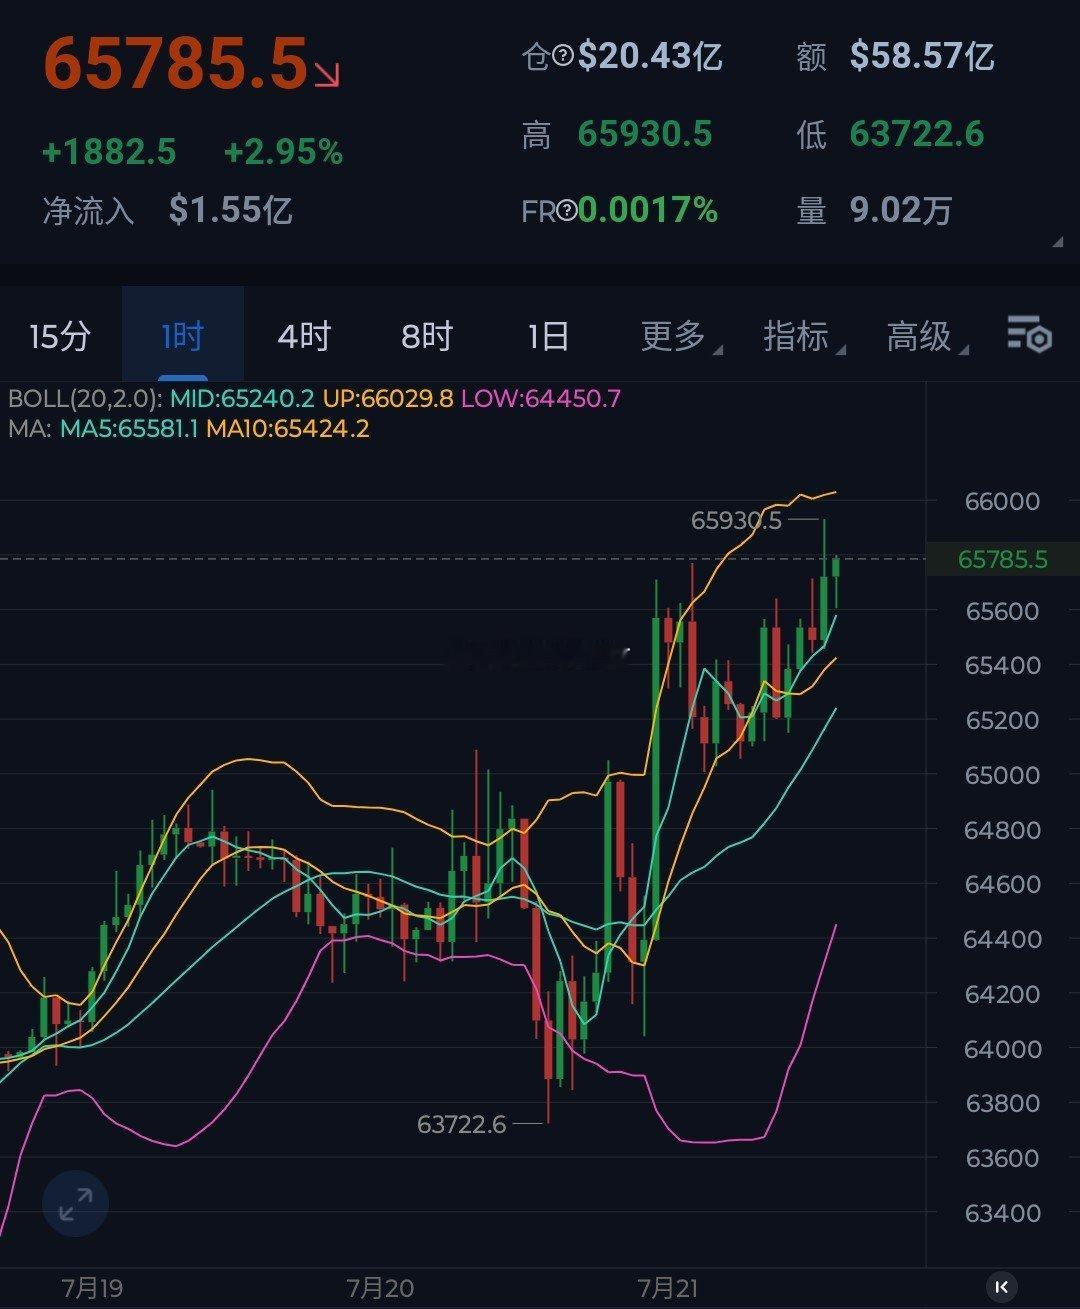Open the 更多 timeframe dropdown
Image resolution: width=1080 pixels, height=1309 pixels.
pos(681,336)
